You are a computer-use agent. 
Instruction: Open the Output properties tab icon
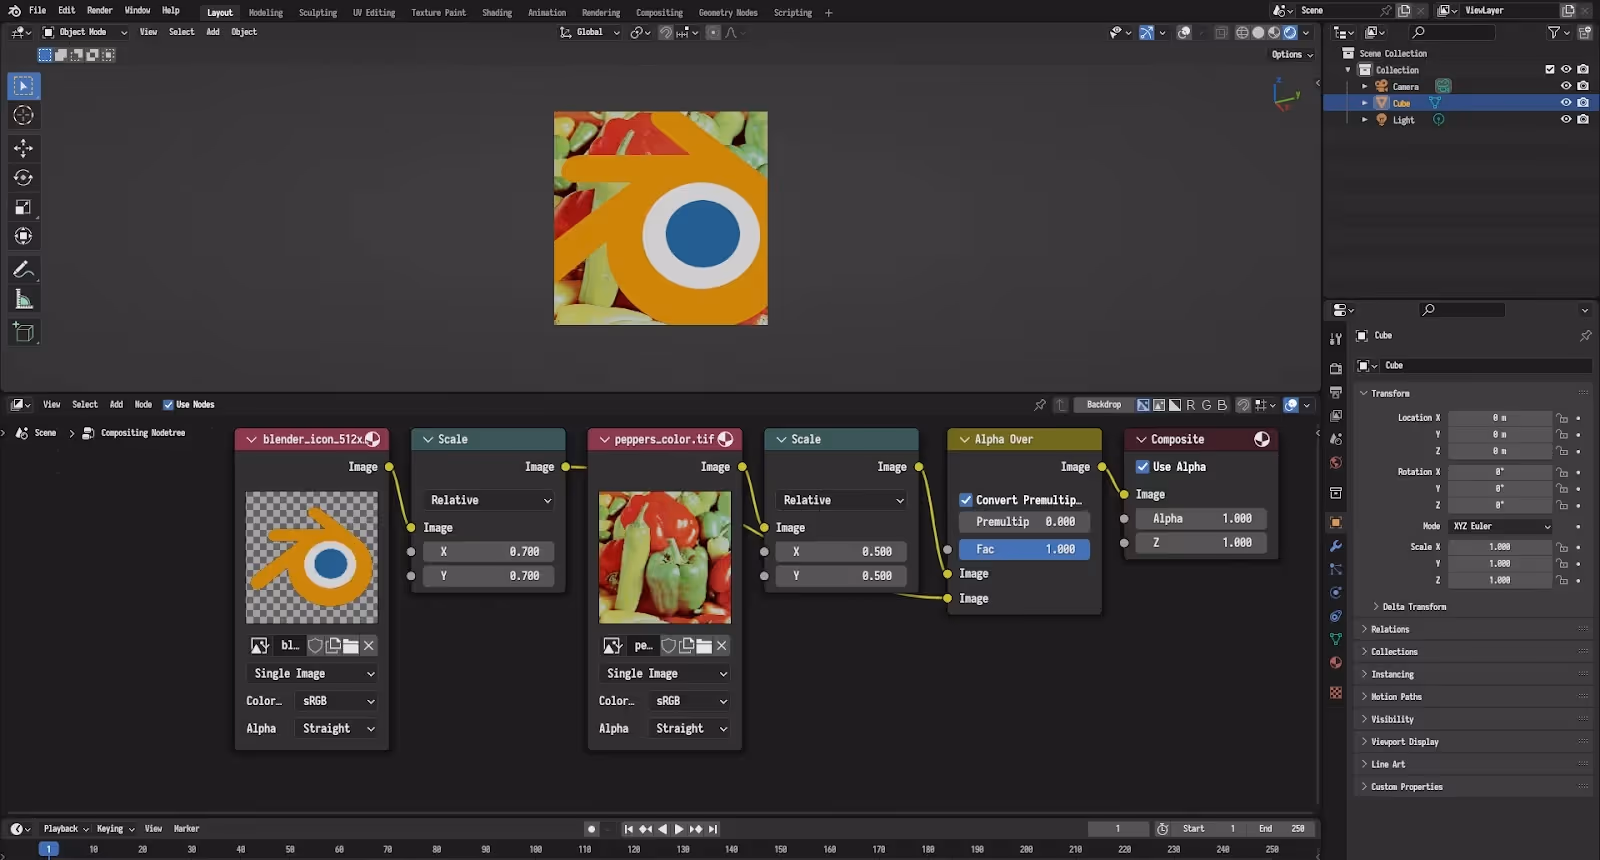1336,392
